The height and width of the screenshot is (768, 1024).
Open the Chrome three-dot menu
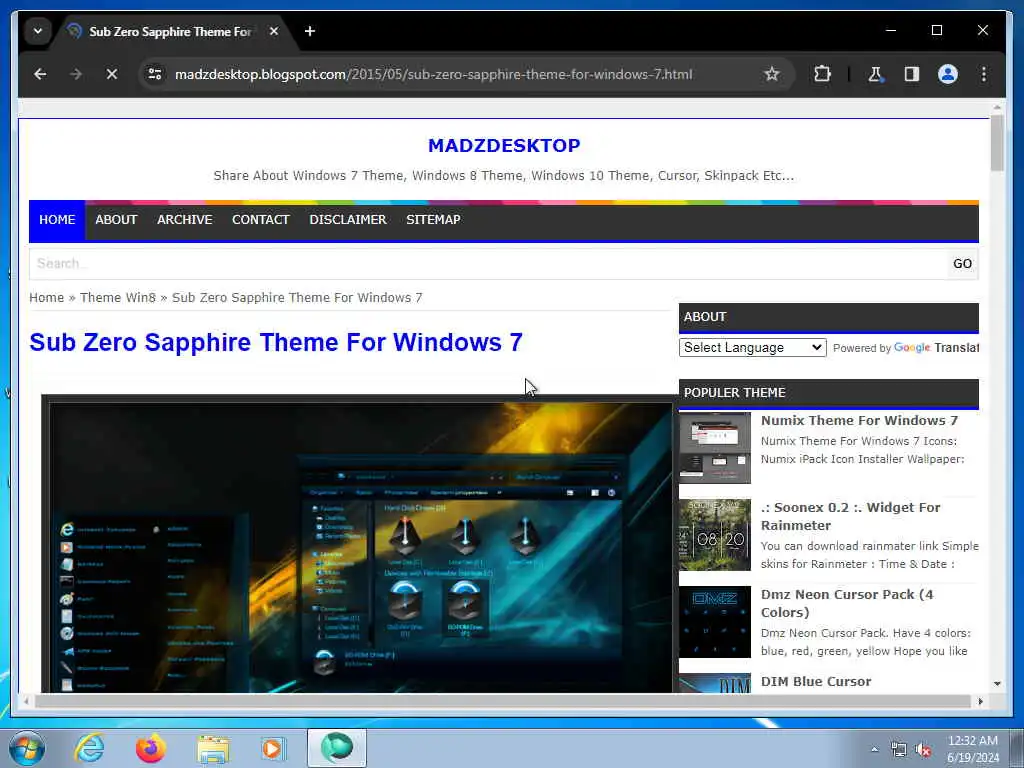(984, 74)
